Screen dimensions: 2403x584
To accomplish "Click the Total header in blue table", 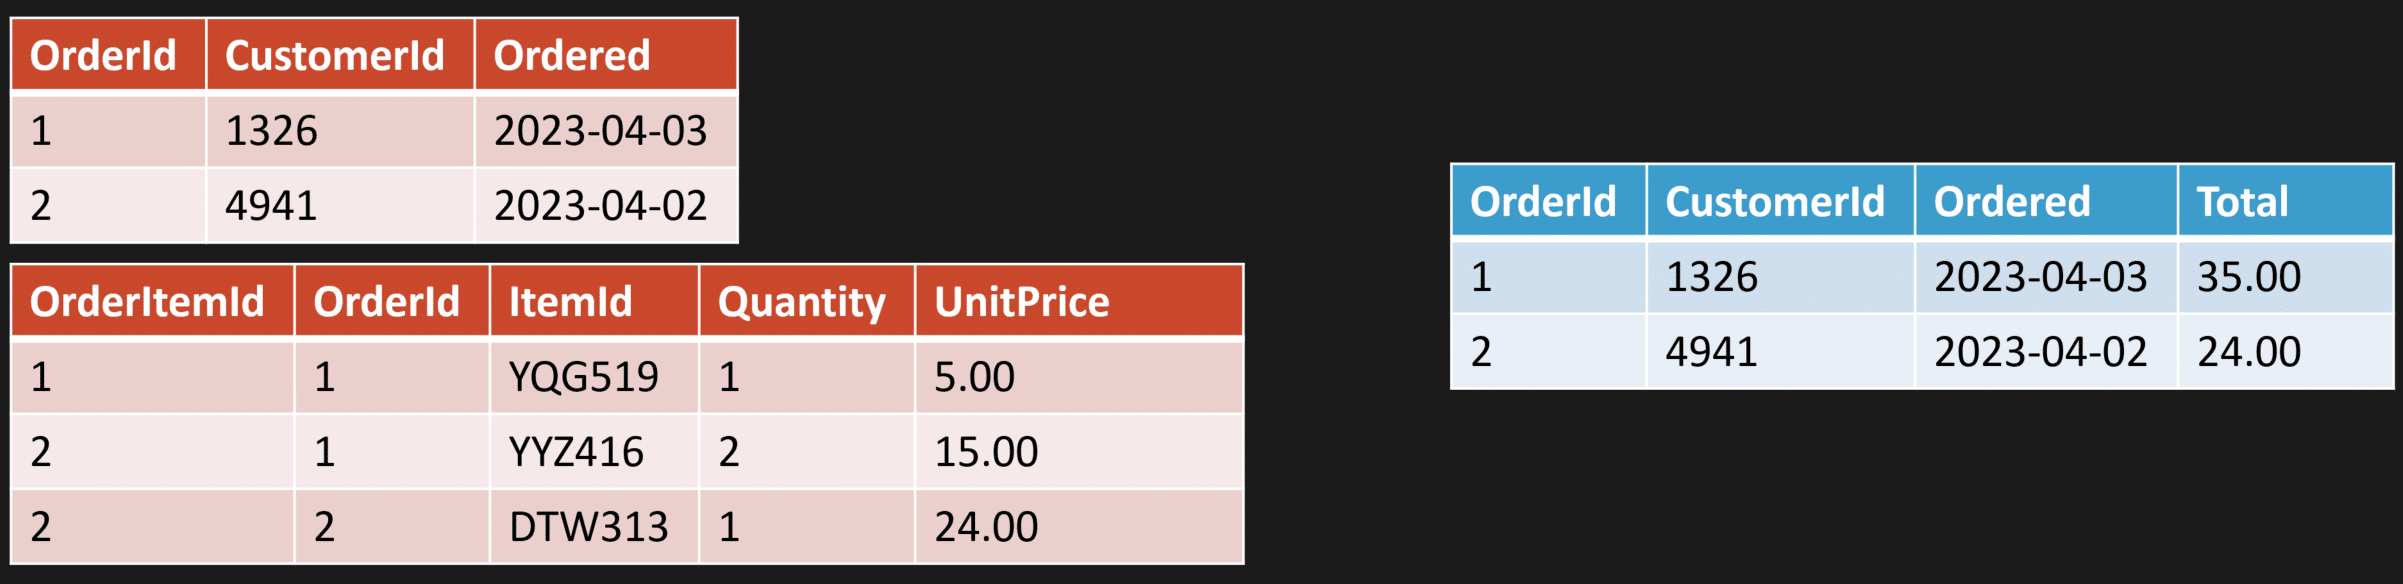I will [x=2242, y=202].
